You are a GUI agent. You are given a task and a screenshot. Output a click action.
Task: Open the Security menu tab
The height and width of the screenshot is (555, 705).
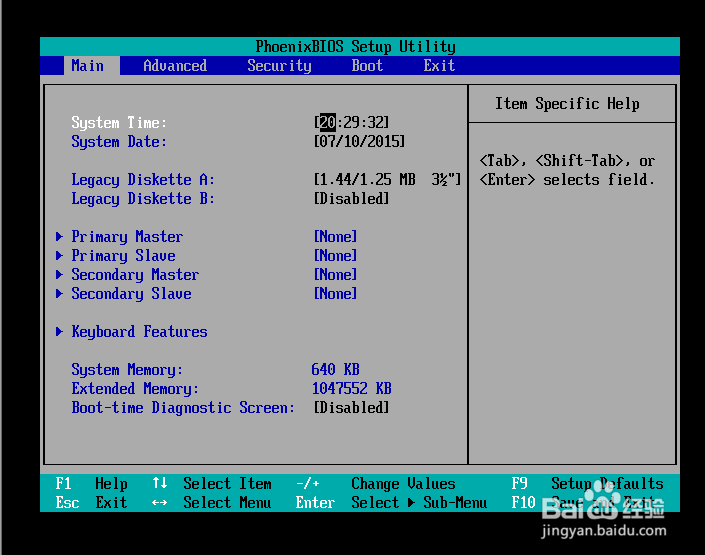(x=279, y=66)
